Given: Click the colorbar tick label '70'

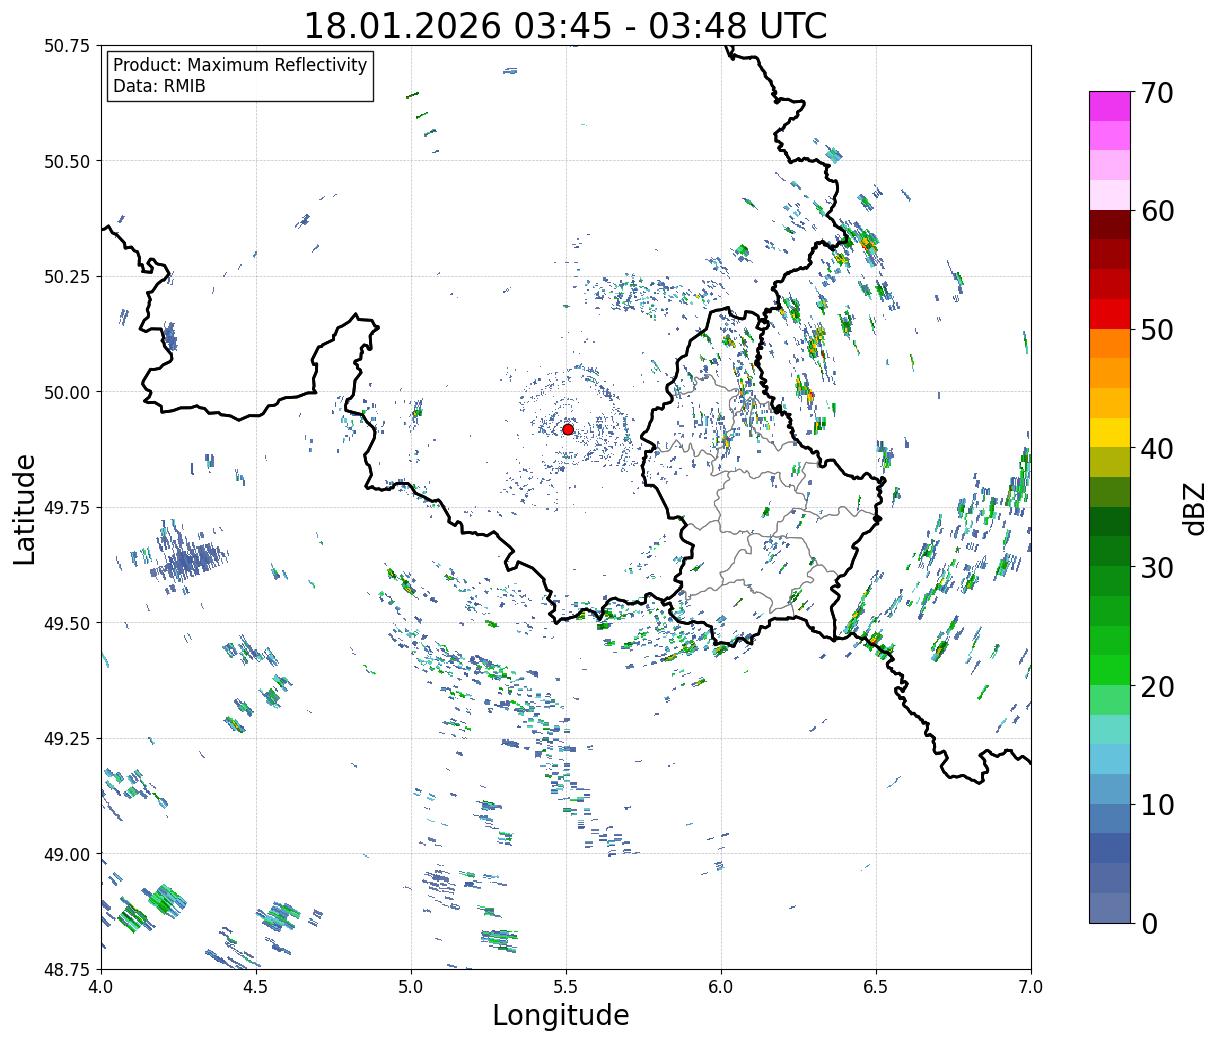Looking at the screenshot, I should point(1157,93).
